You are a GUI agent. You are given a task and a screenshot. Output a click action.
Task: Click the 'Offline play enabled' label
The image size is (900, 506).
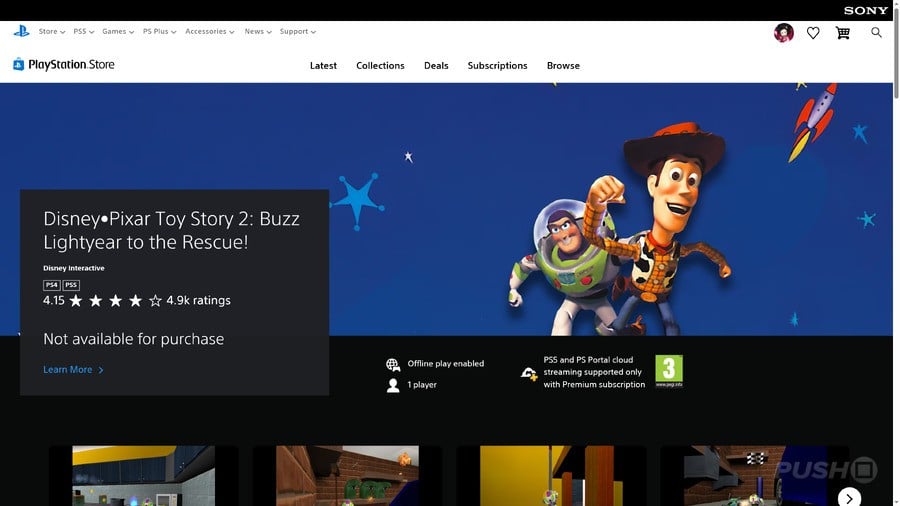pyautogui.click(x=445, y=364)
